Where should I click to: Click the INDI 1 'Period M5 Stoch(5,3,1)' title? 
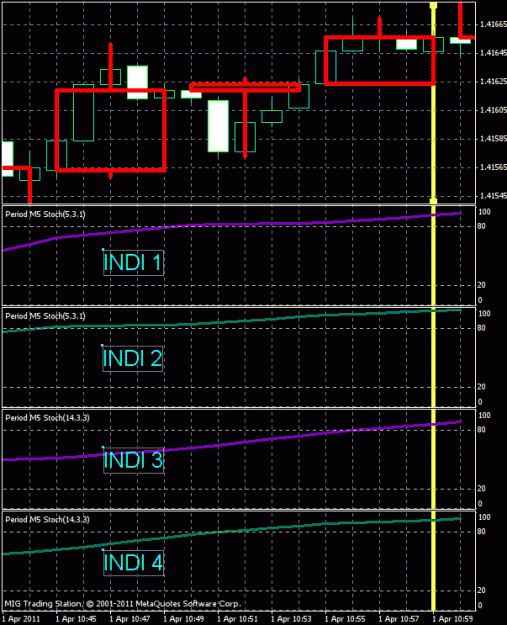(x=45, y=214)
